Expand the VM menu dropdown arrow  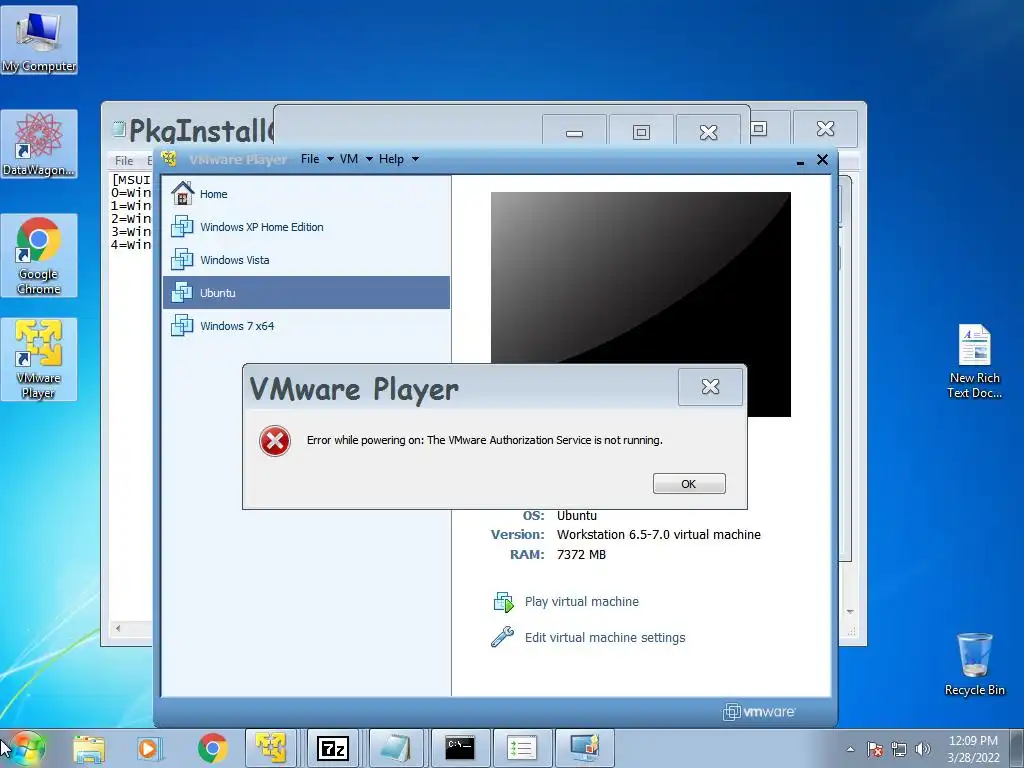tap(369, 159)
